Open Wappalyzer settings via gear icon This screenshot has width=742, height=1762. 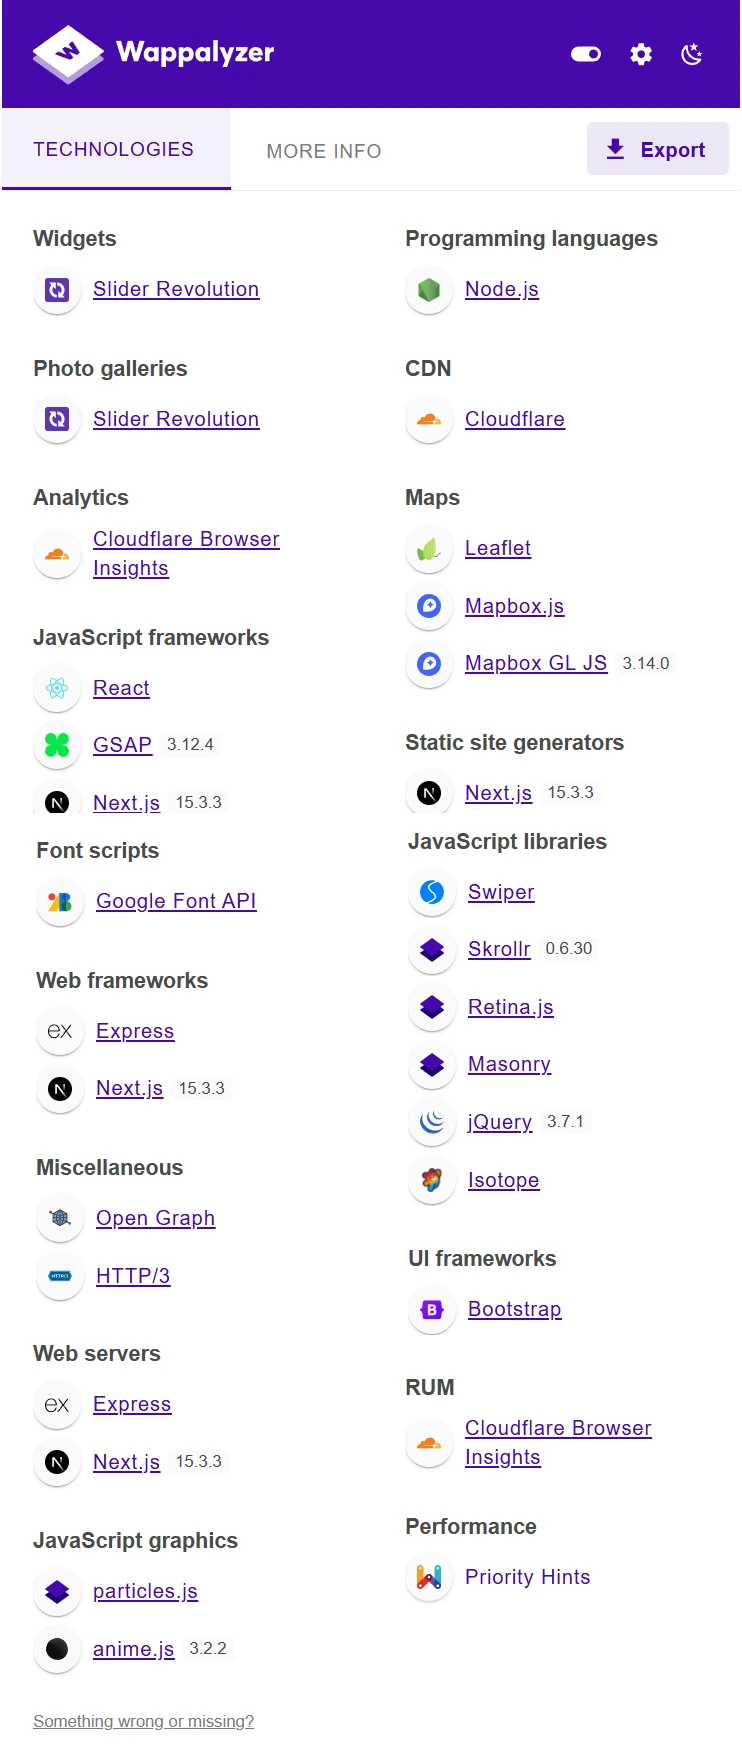[x=640, y=54]
